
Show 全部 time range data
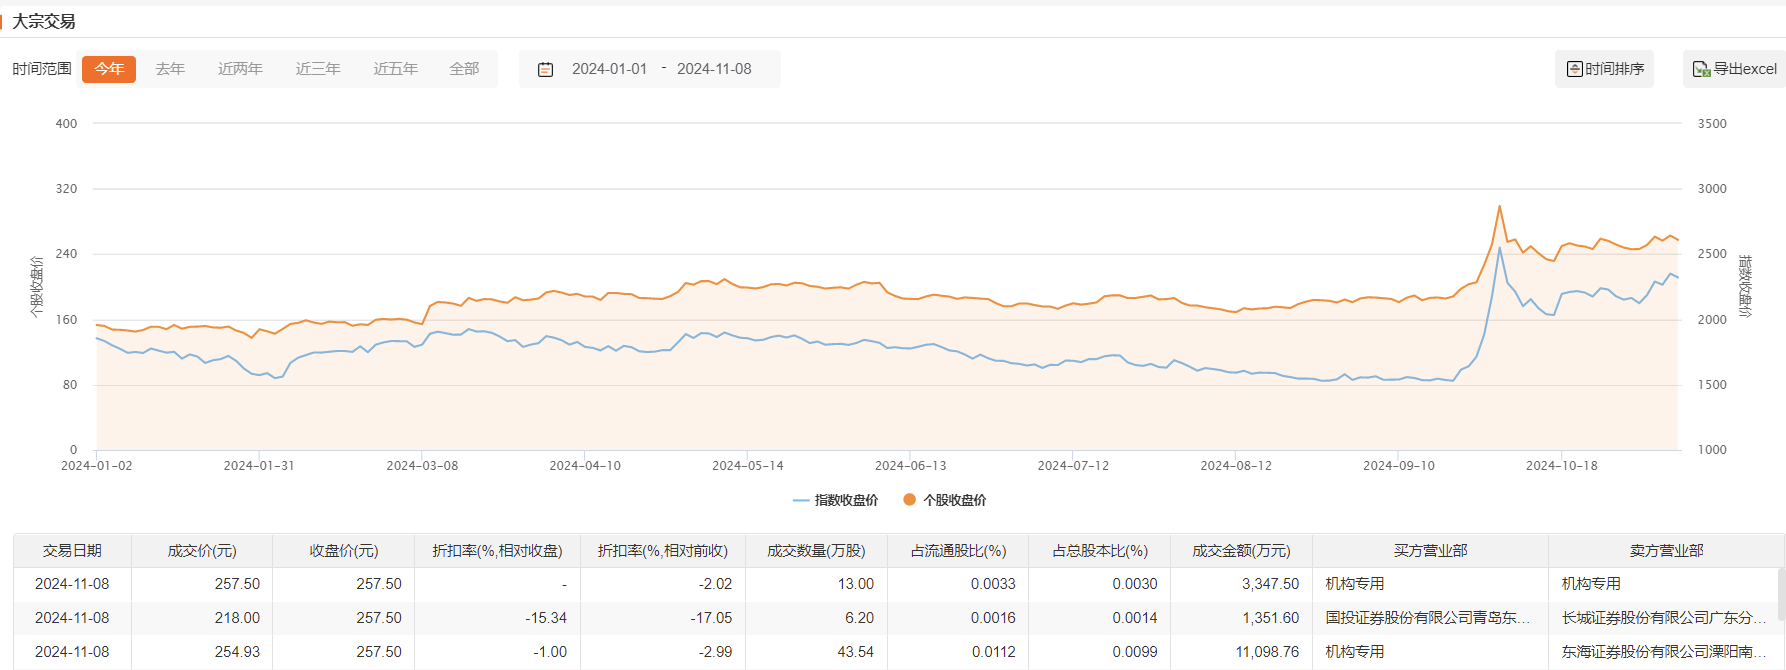[464, 69]
